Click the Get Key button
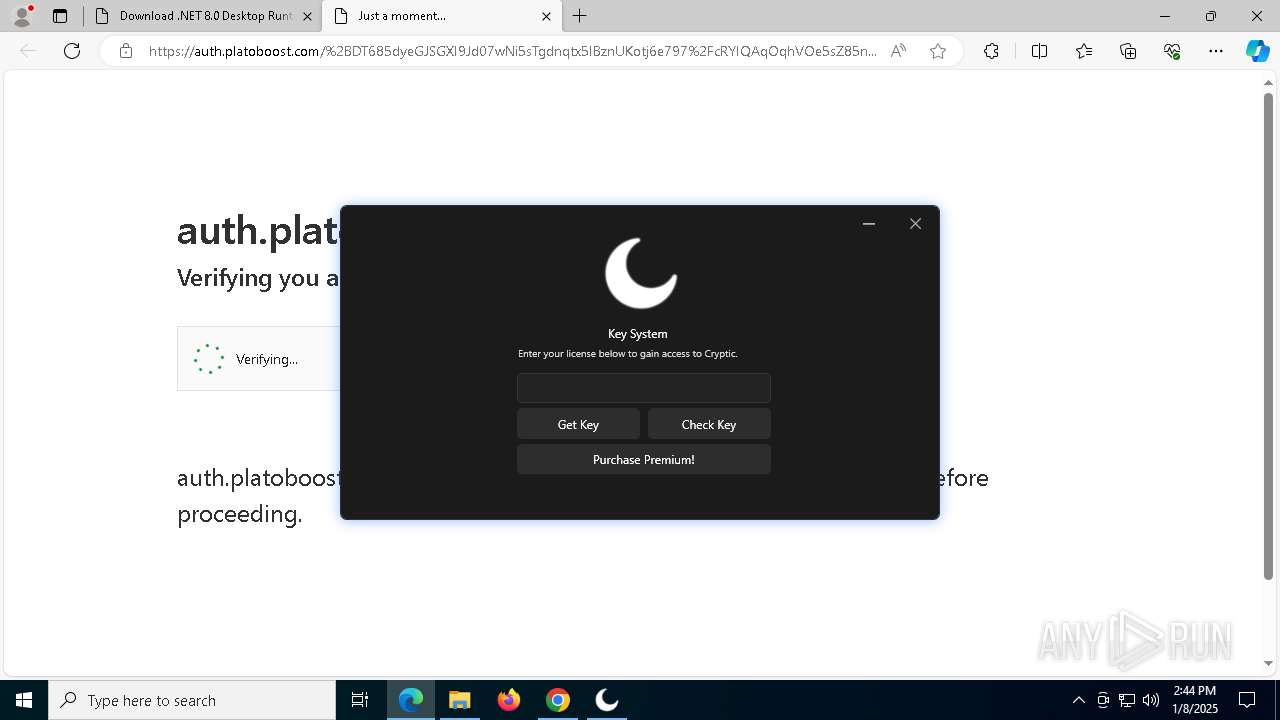This screenshot has height=720, width=1280. 578,424
